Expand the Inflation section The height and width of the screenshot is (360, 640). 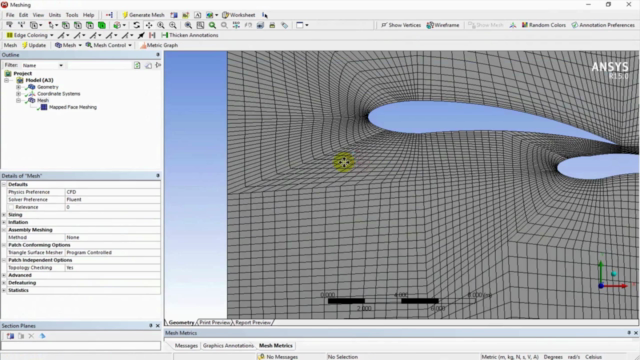click(x=4, y=222)
